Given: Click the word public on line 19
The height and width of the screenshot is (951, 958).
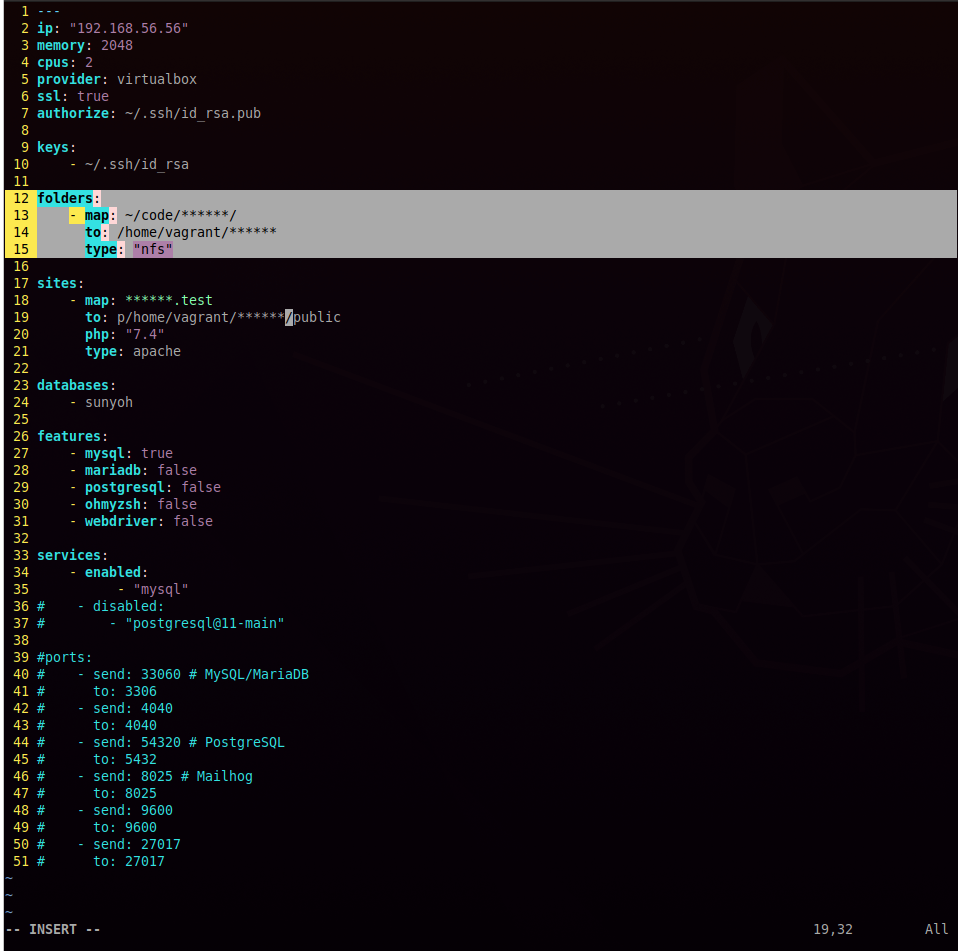Looking at the screenshot, I should click(x=317, y=318).
